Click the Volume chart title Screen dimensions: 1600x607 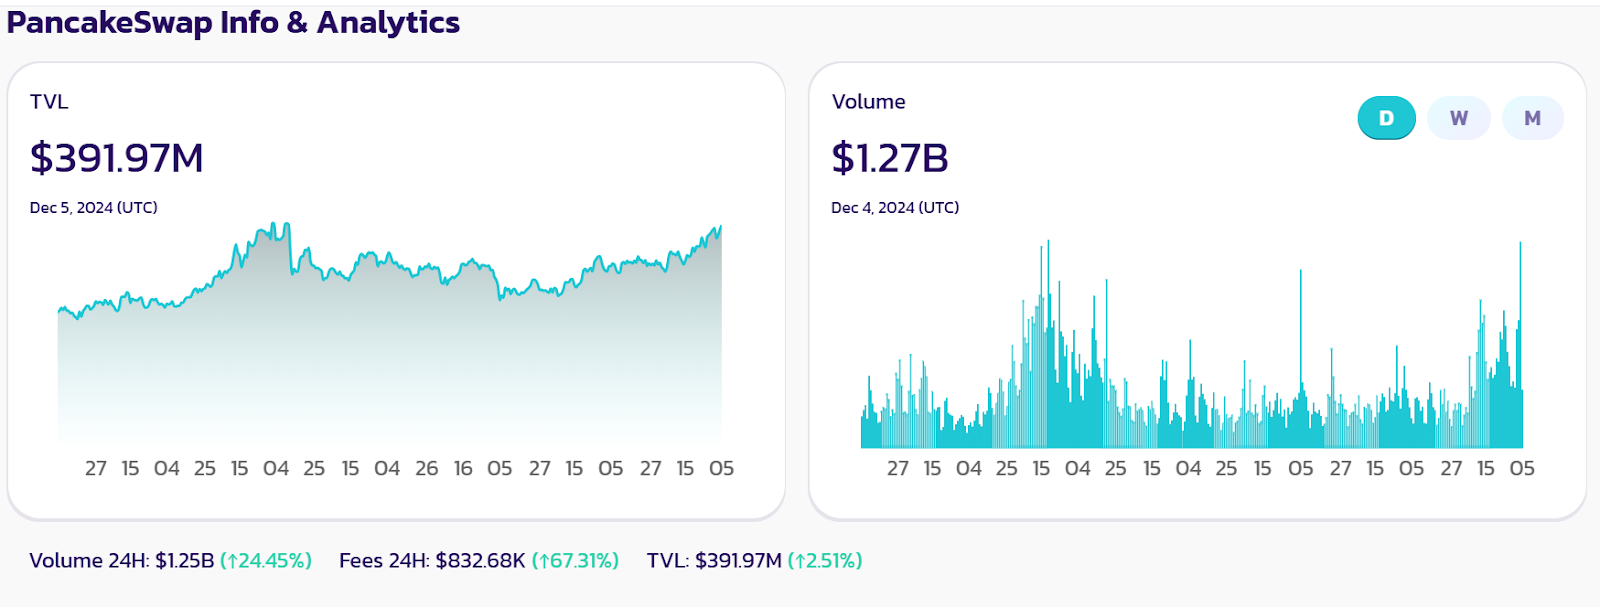coord(868,101)
